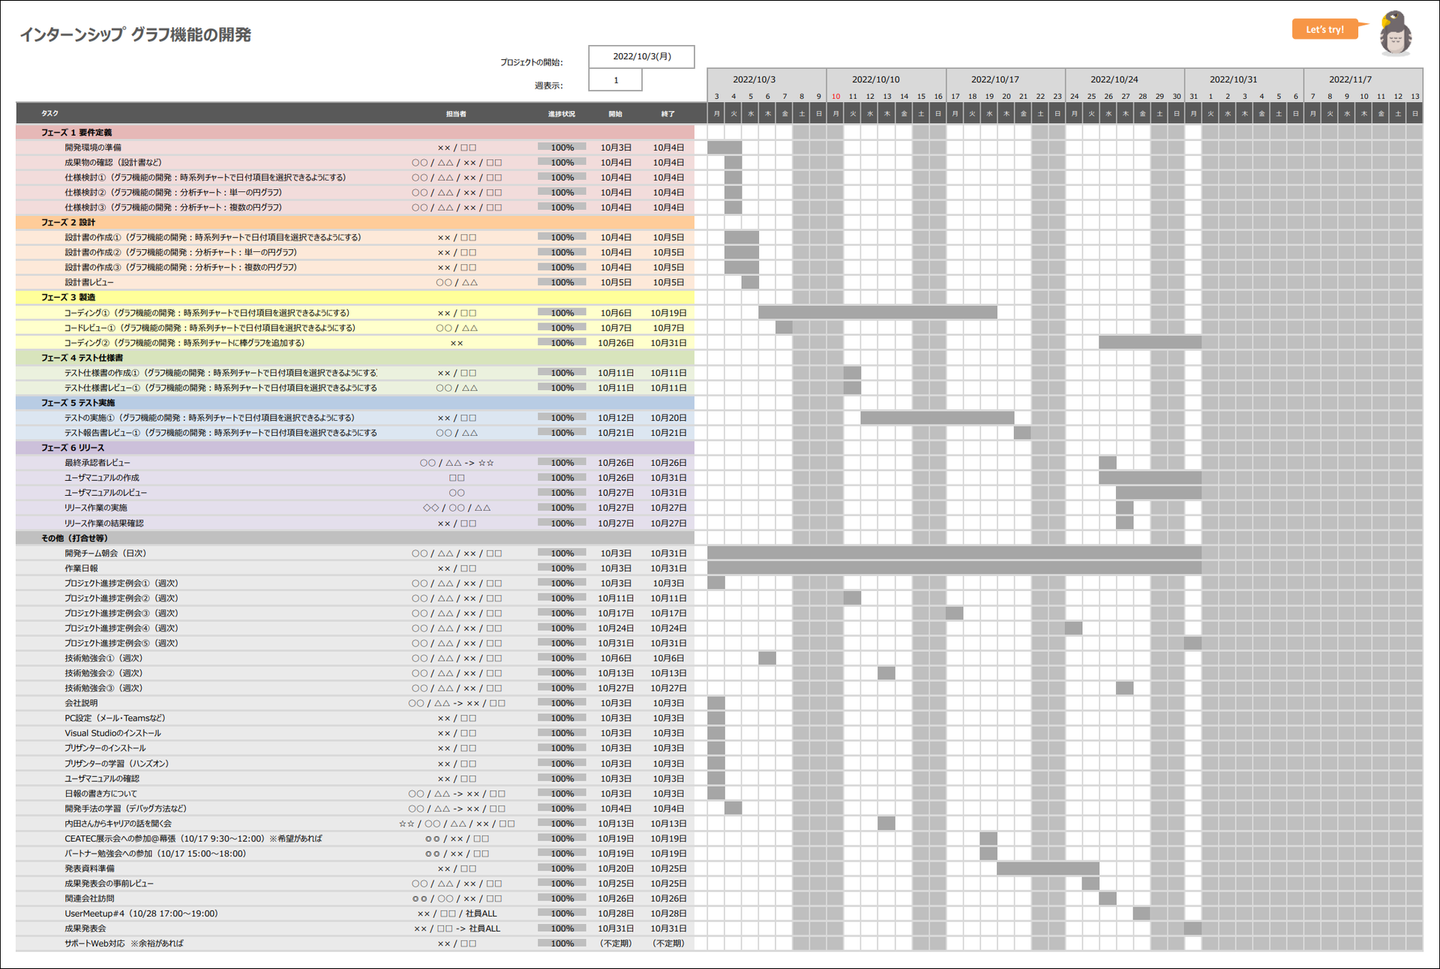This screenshot has width=1440, height=969.
Task: Click the 進捗状況 column header
Action: (561, 114)
